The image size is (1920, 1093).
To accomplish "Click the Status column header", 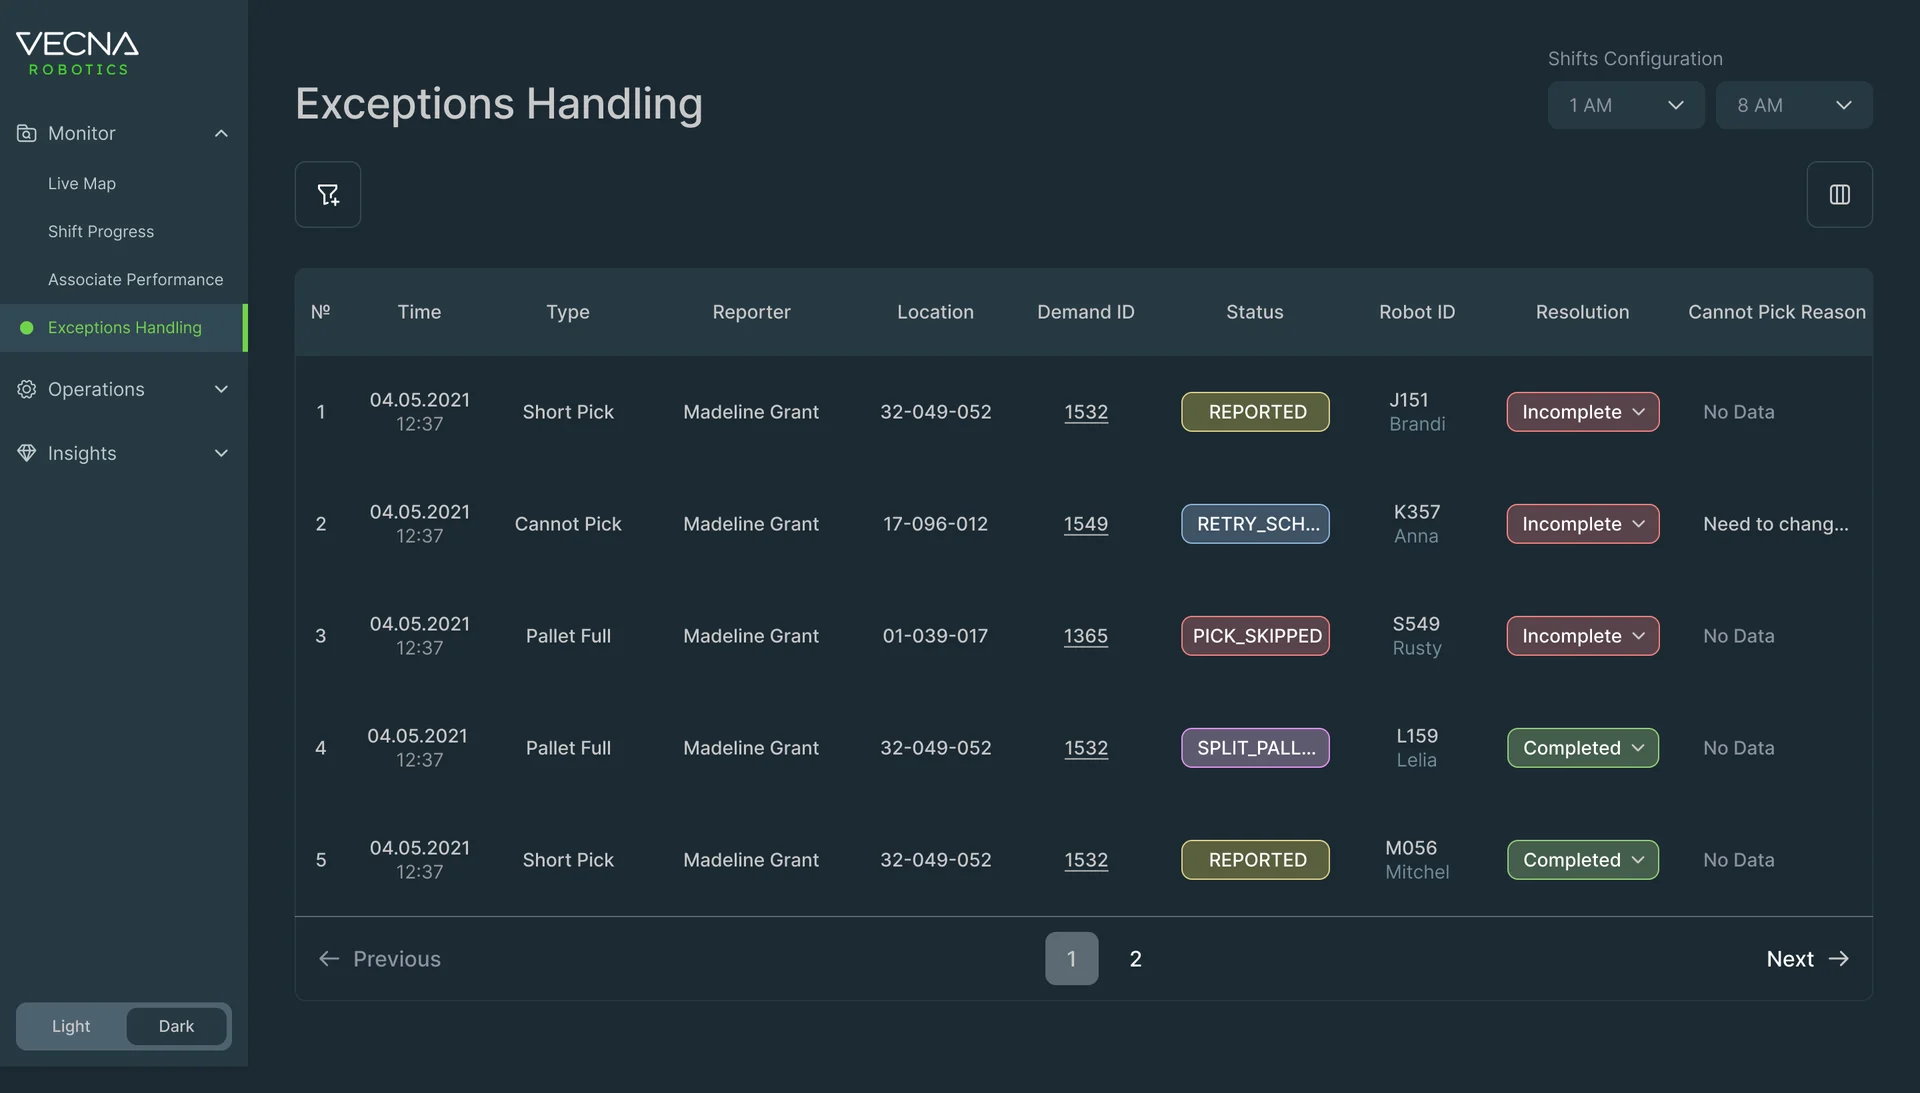I will click(x=1254, y=312).
